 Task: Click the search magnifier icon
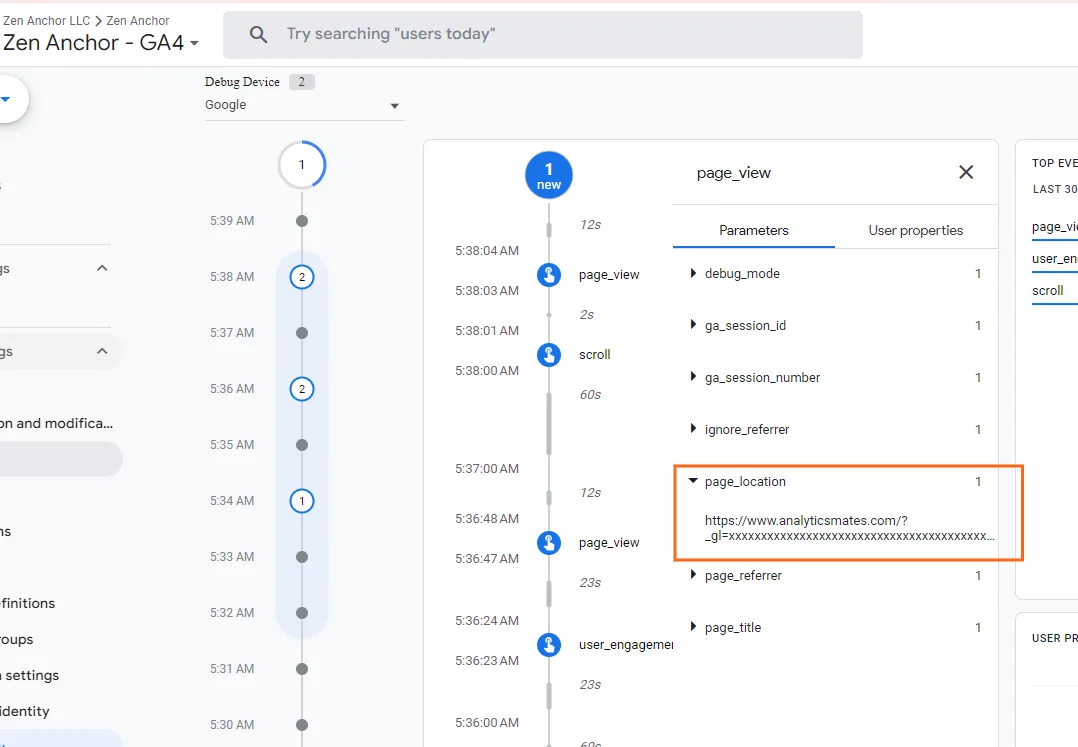pos(258,34)
